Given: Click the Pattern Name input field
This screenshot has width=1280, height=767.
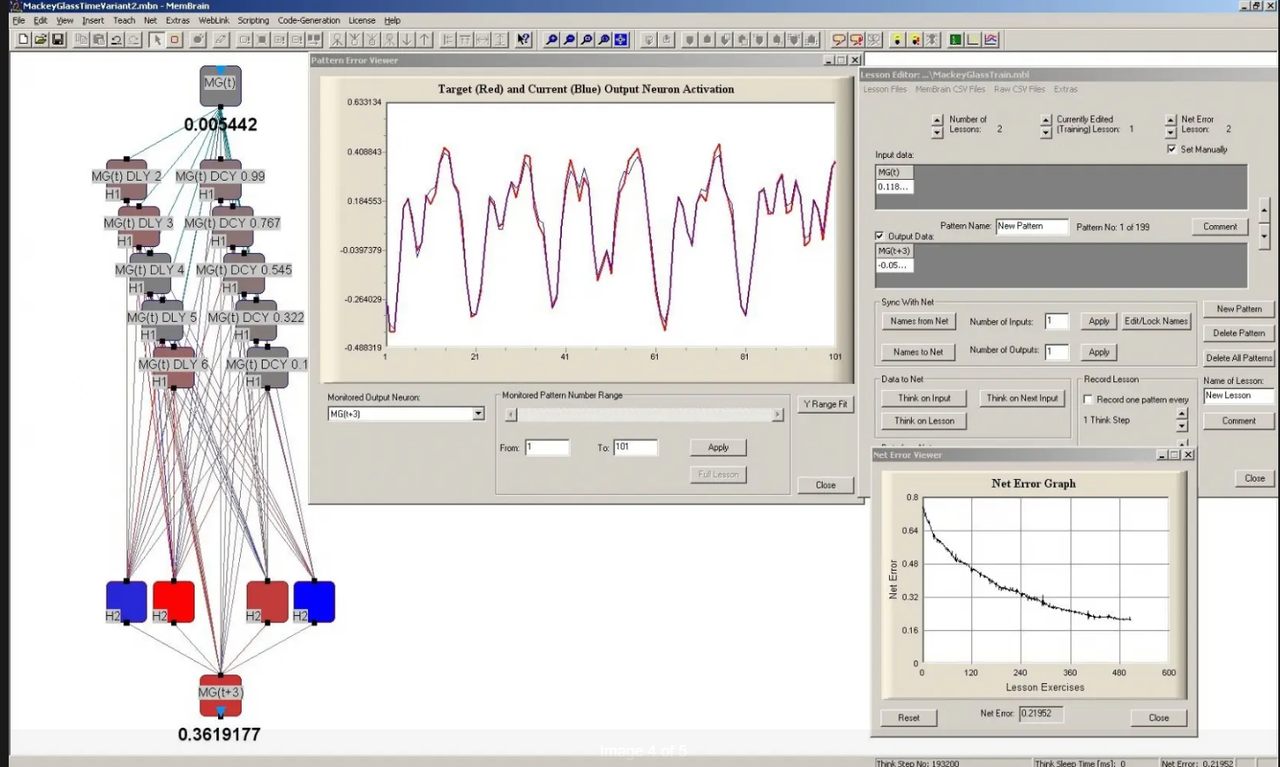Looking at the screenshot, I should [1032, 226].
